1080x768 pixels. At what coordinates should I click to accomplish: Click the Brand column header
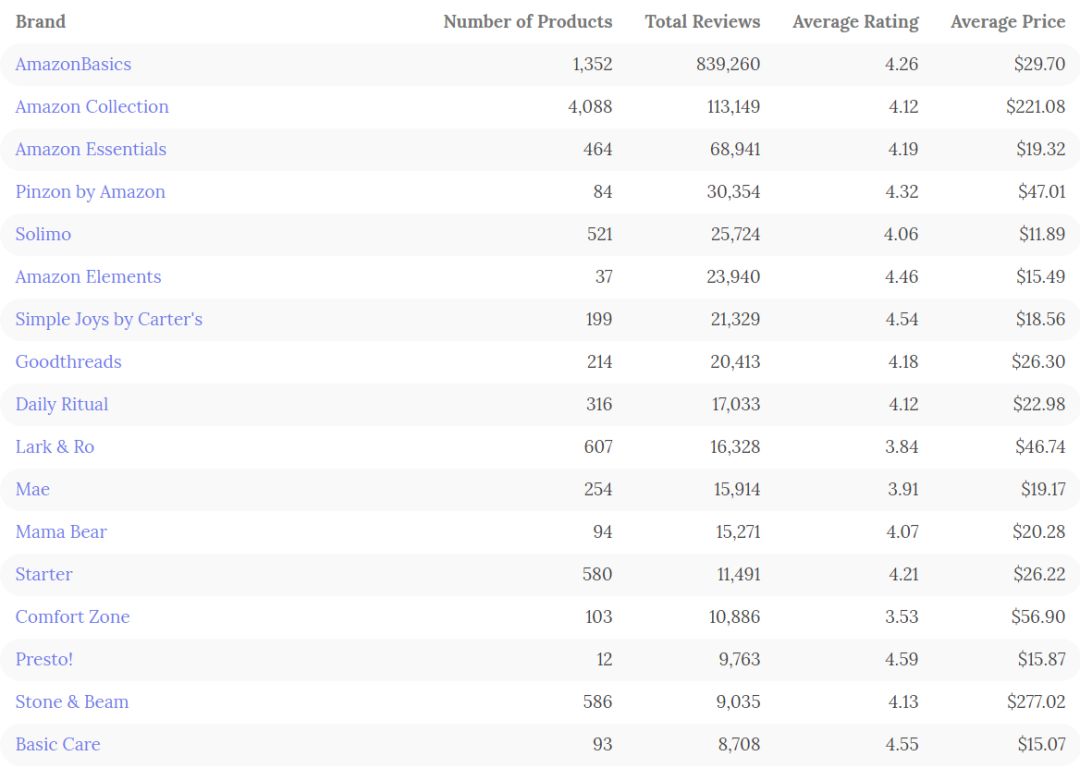tap(41, 22)
